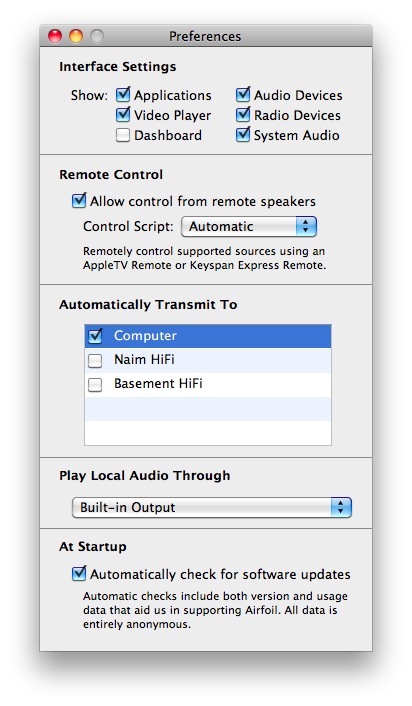
Task: Uncheck the Computer speaker checkbox
Action: (x=95, y=336)
